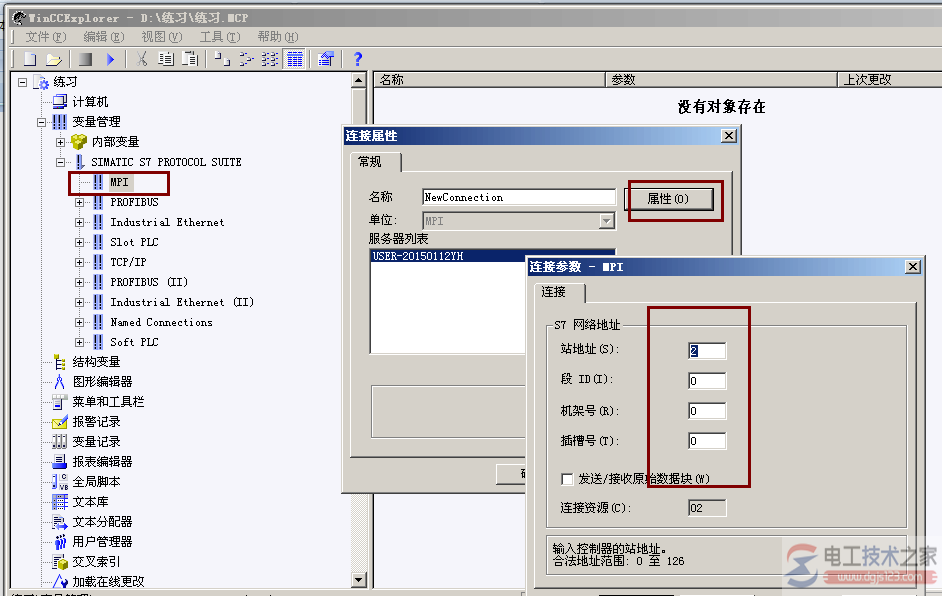
Task: Open the 报表编辑器 icon
Action: [x=59, y=461]
